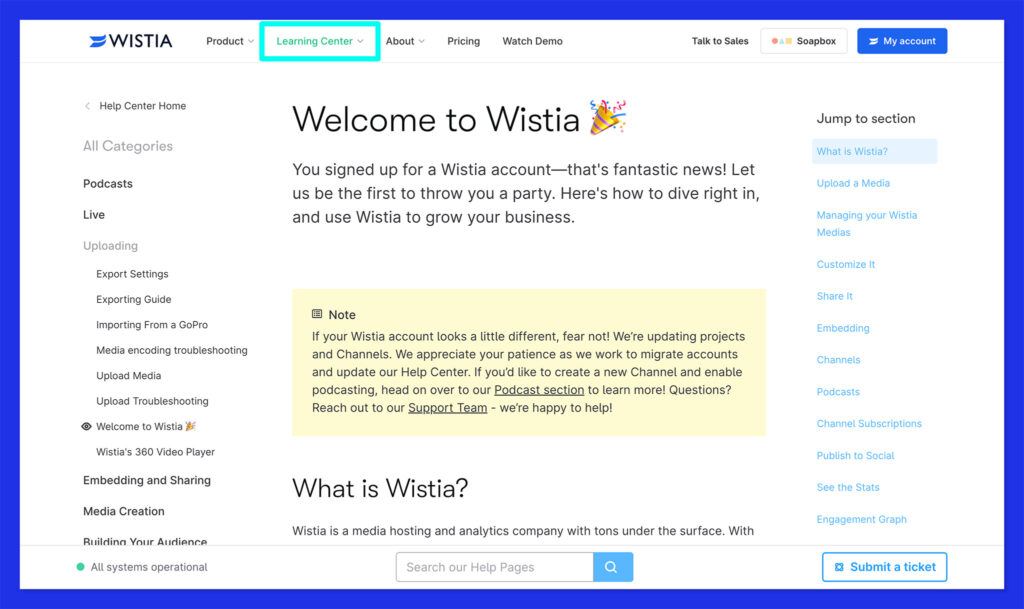Select Watch Demo in navigation
Screen dimensions: 1024x609
pyautogui.click(x=532, y=41)
